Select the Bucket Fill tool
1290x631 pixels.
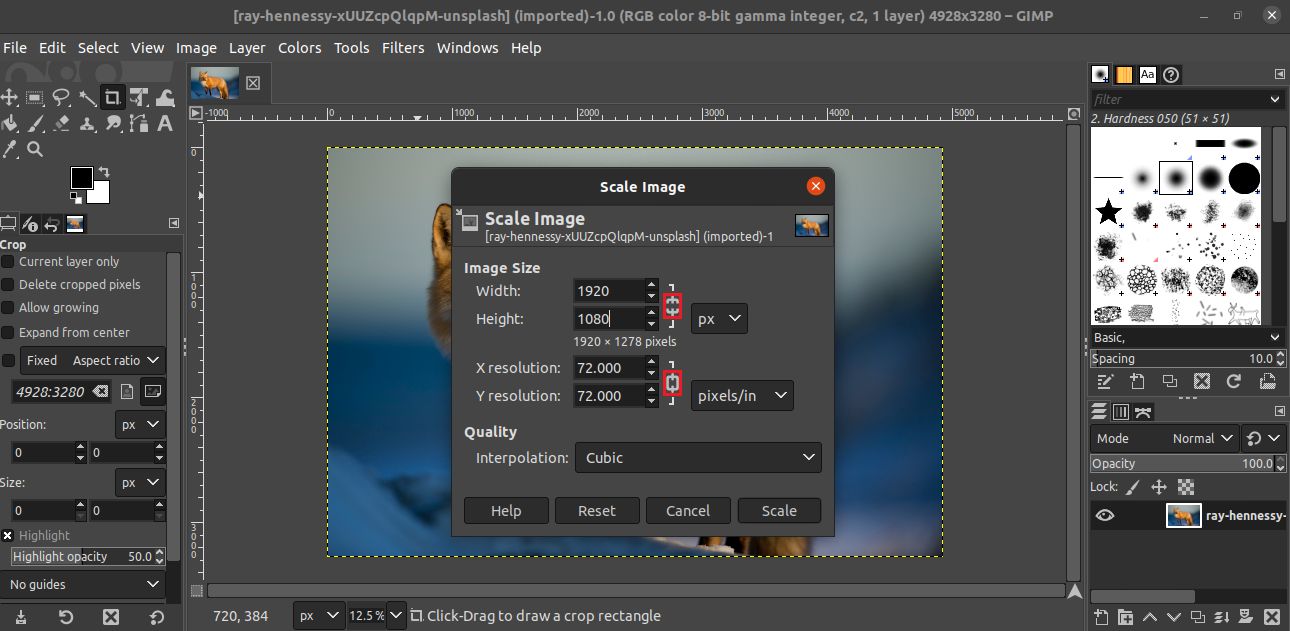[9, 123]
